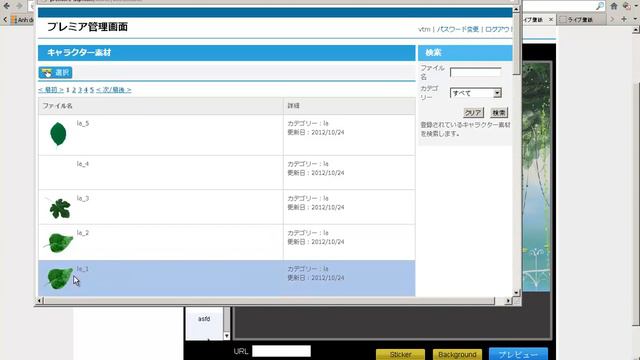This screenshot has width=640, height=360.
Task: Click the tab strip scroll-right chevron
Action: point(612,19)
